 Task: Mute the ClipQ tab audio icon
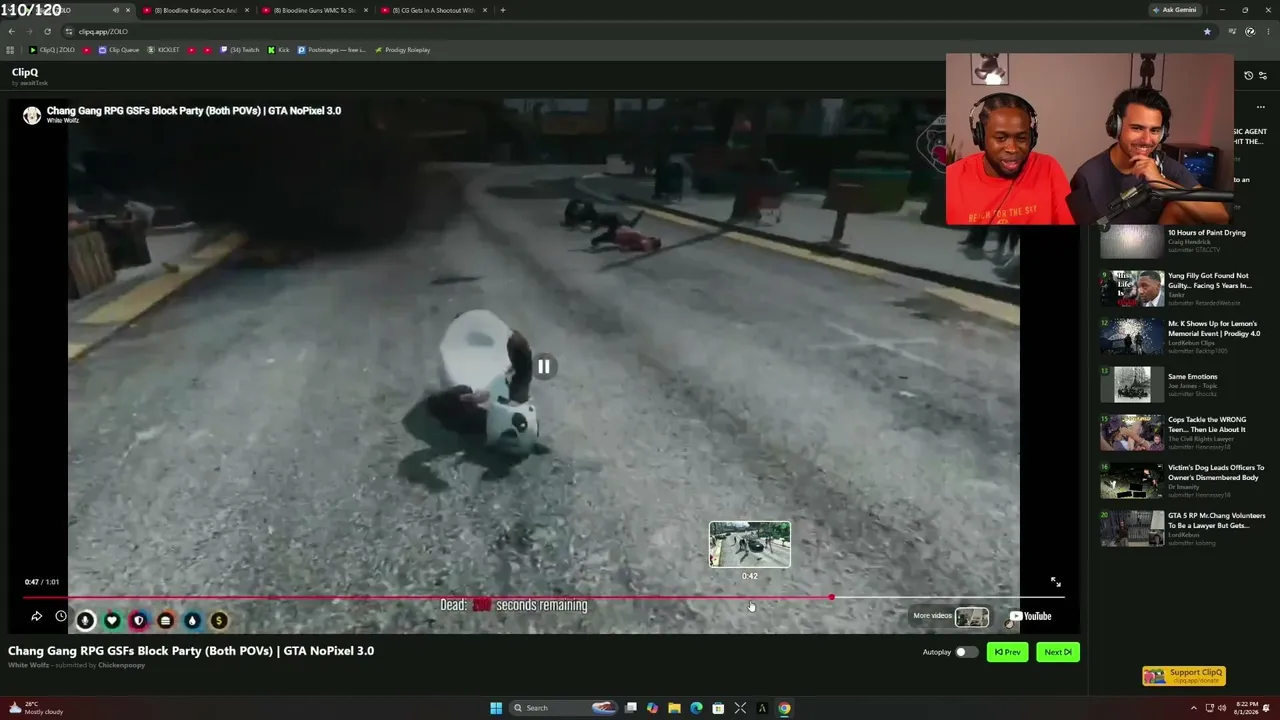point(116,10)
